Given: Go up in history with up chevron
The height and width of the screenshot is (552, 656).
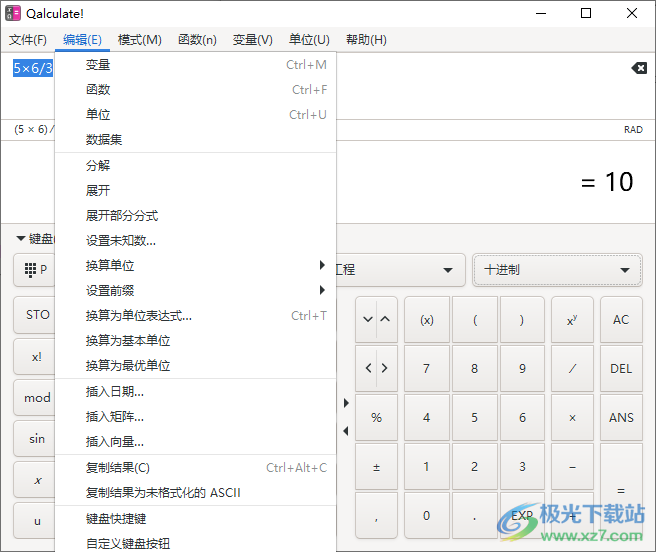Looking at the screenshot, I should click(385, 319).
